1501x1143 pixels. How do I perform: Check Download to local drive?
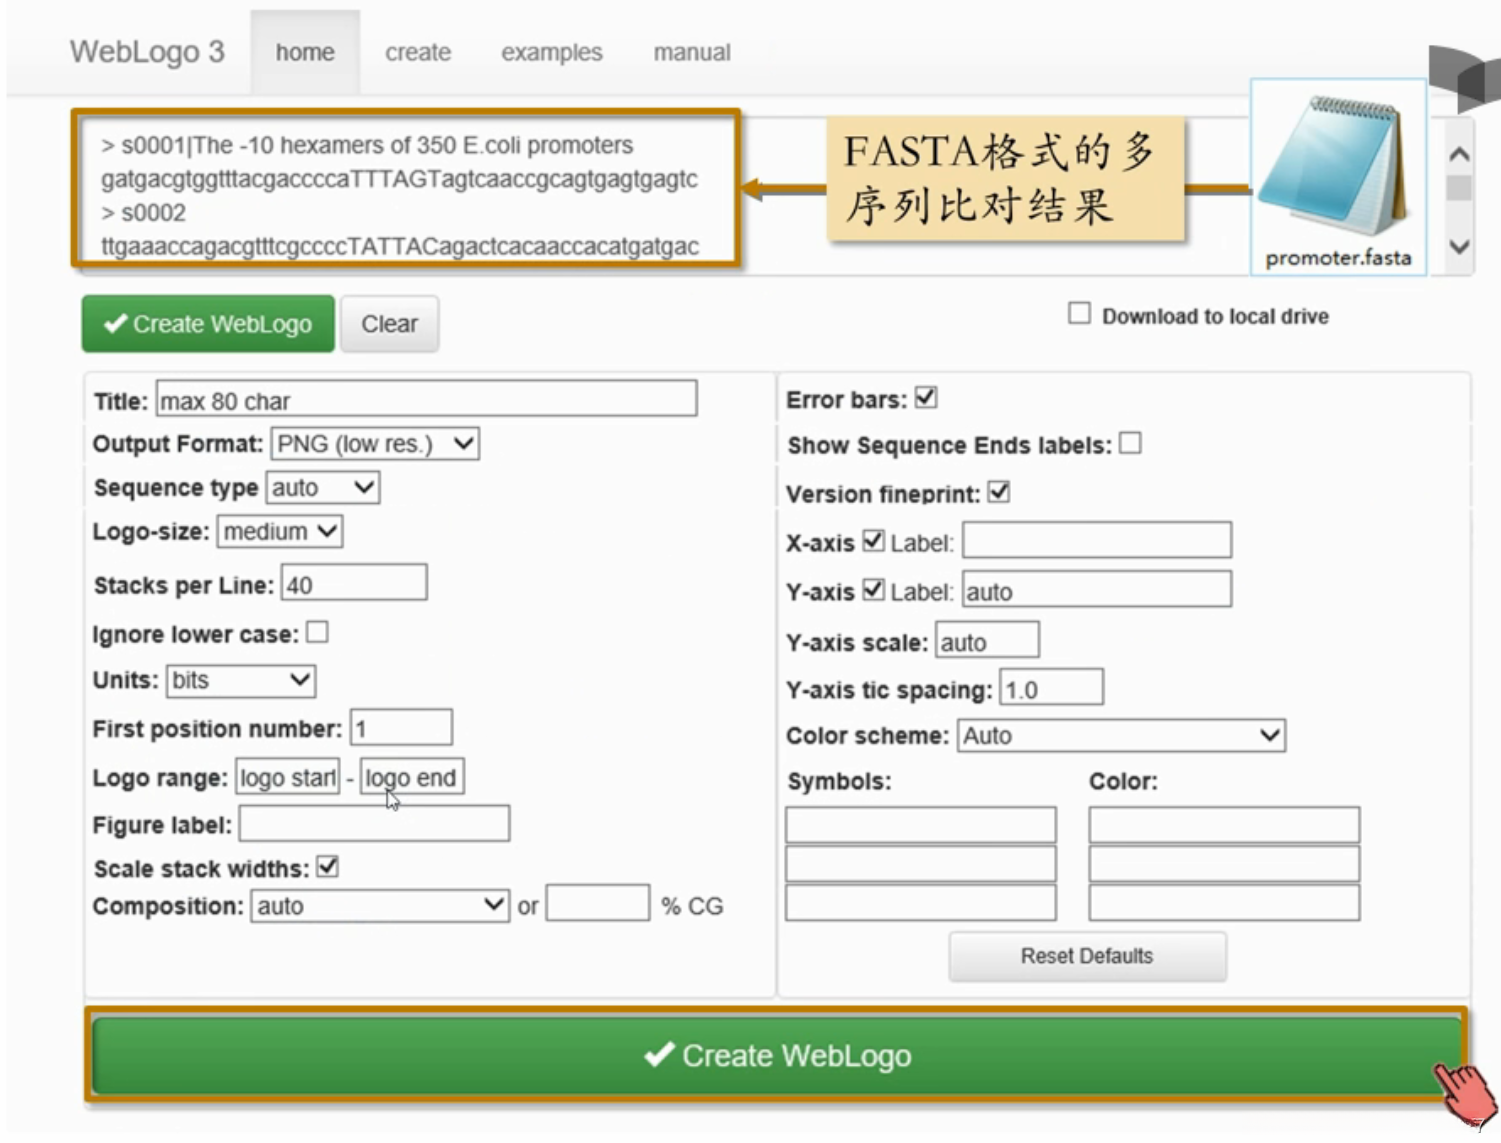pos(1078,313)
